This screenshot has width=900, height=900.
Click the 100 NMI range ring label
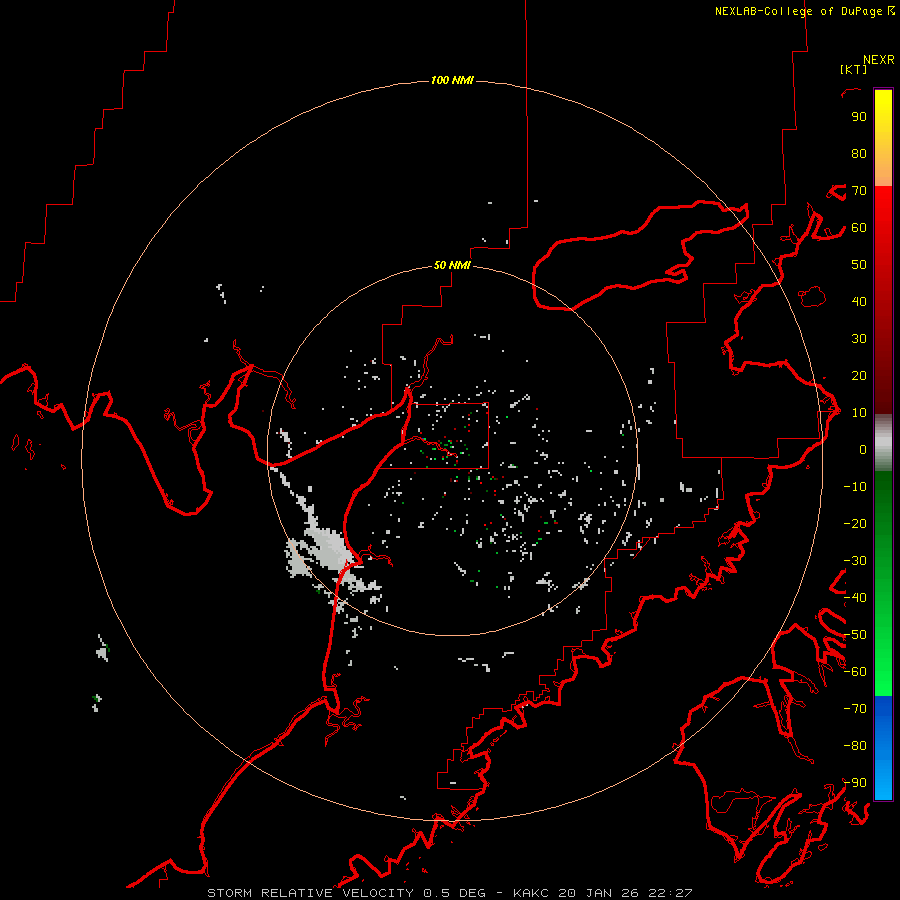point(452,80)
